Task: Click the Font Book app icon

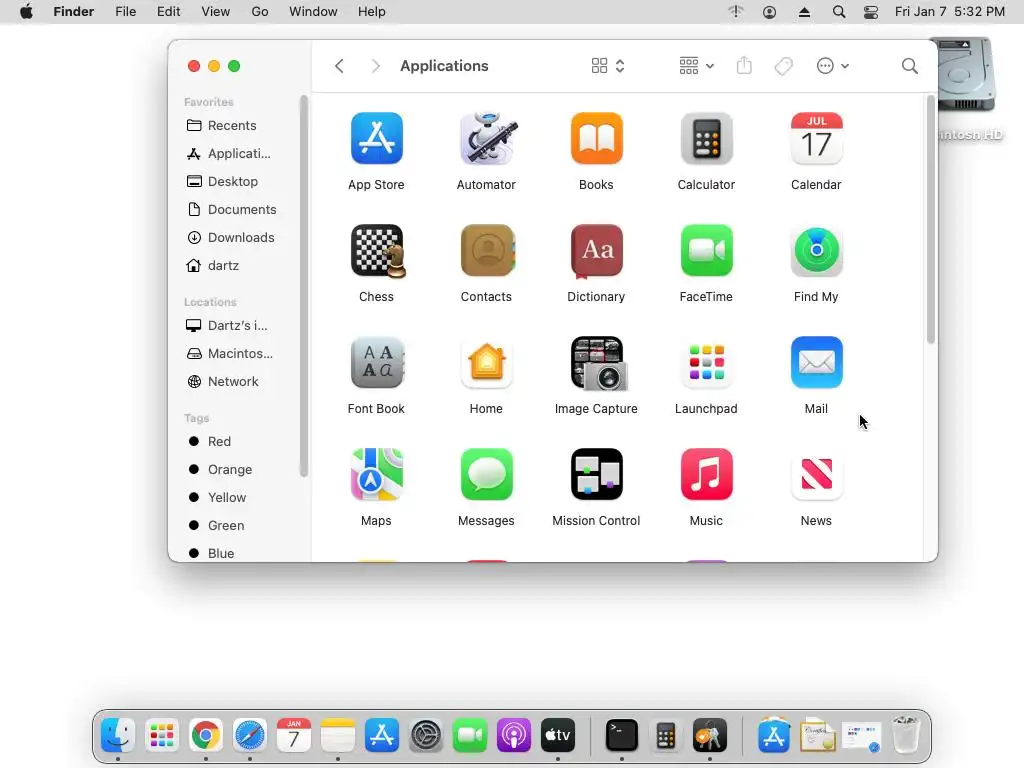Action: click(377, 362)
